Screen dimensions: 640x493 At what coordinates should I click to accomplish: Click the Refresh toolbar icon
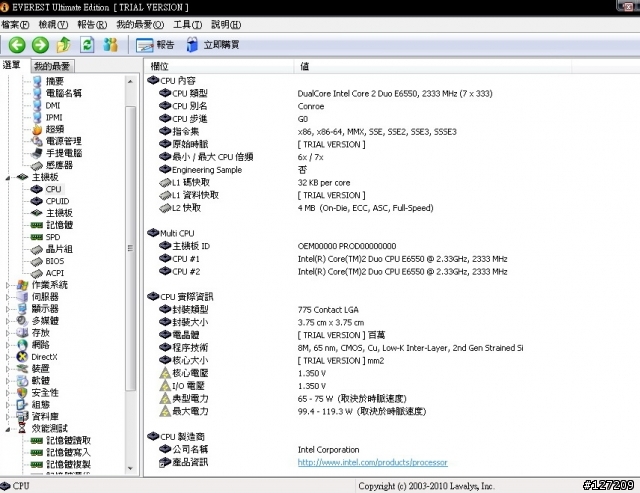pos(87,44)
